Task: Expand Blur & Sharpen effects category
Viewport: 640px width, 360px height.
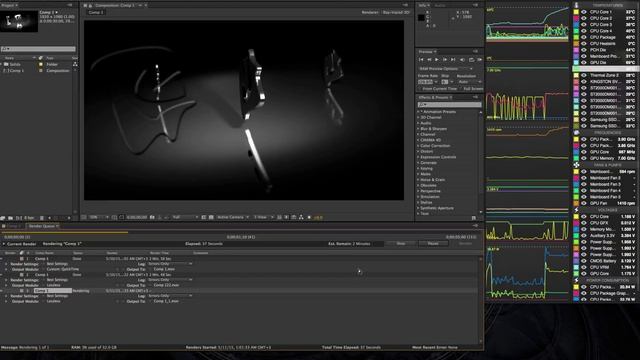Action: click(x=419, y=129)
